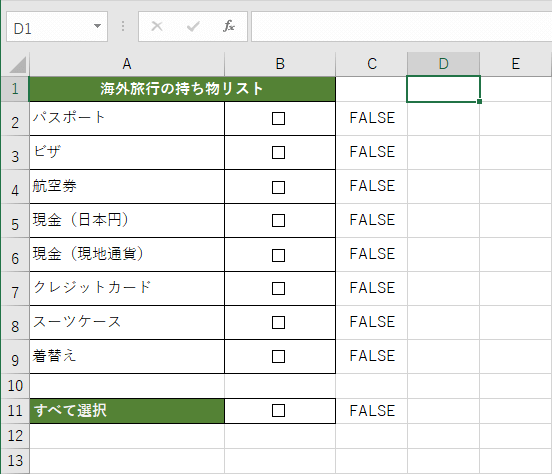
Task: Click the FALSE value in row 8
Action: click(372, 322)
